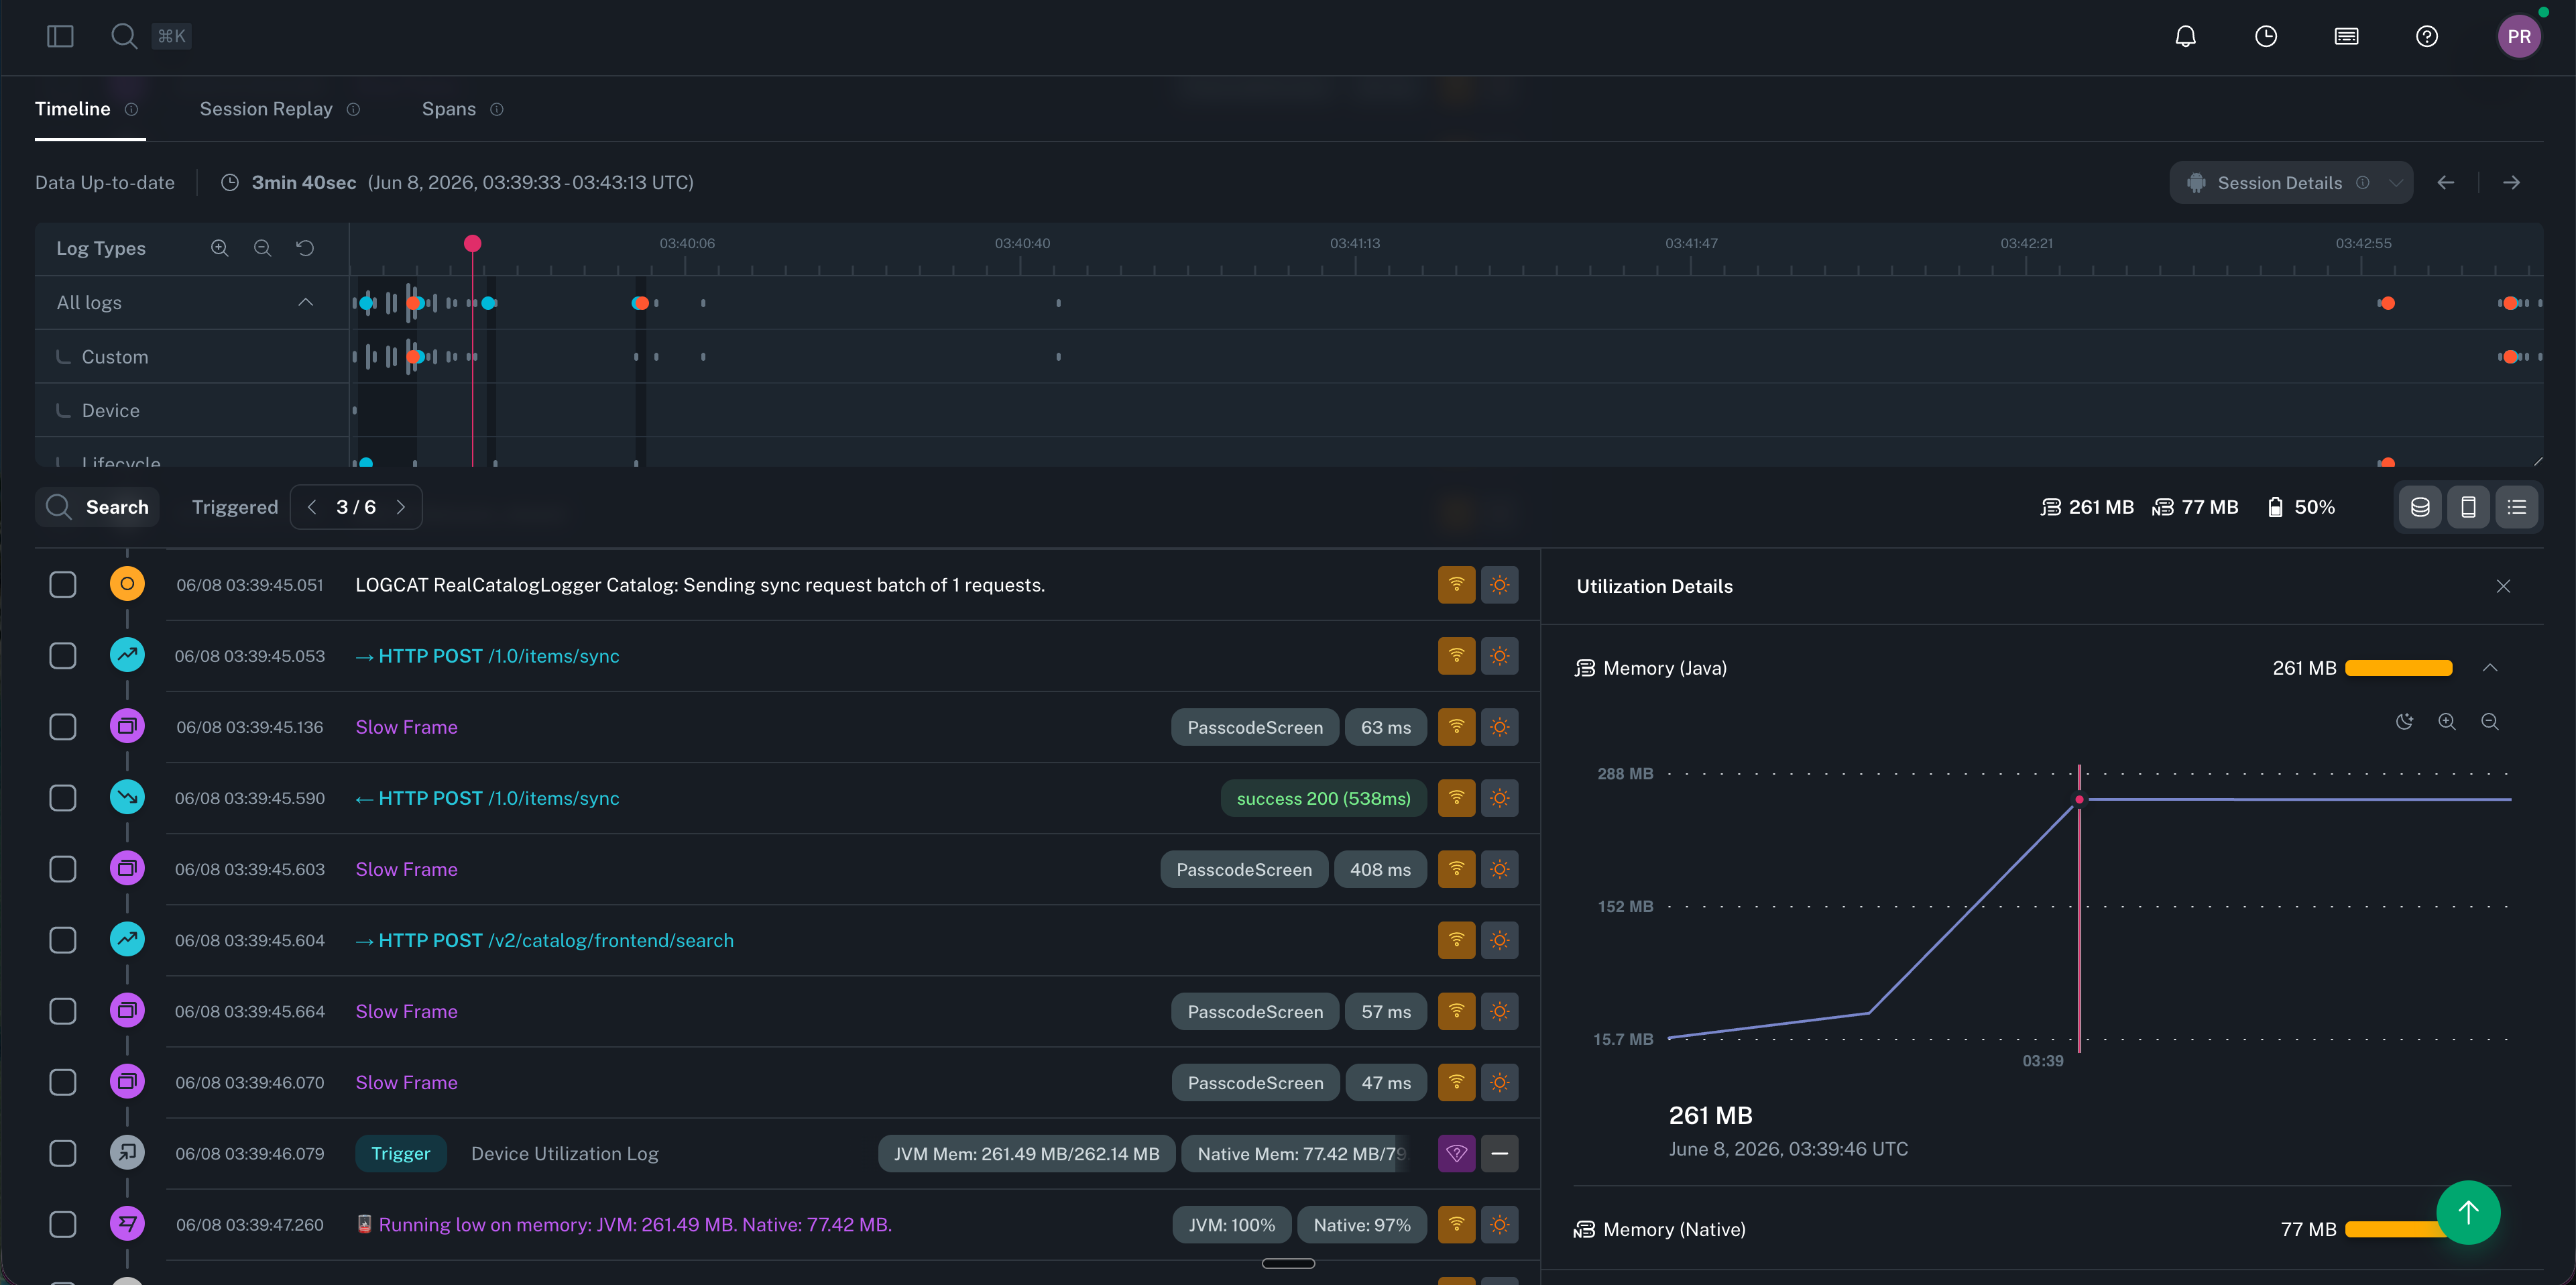Zoom in on Memory (Java) chart
This screenshot has height=1285, width=2576.
pos(2446,722)
